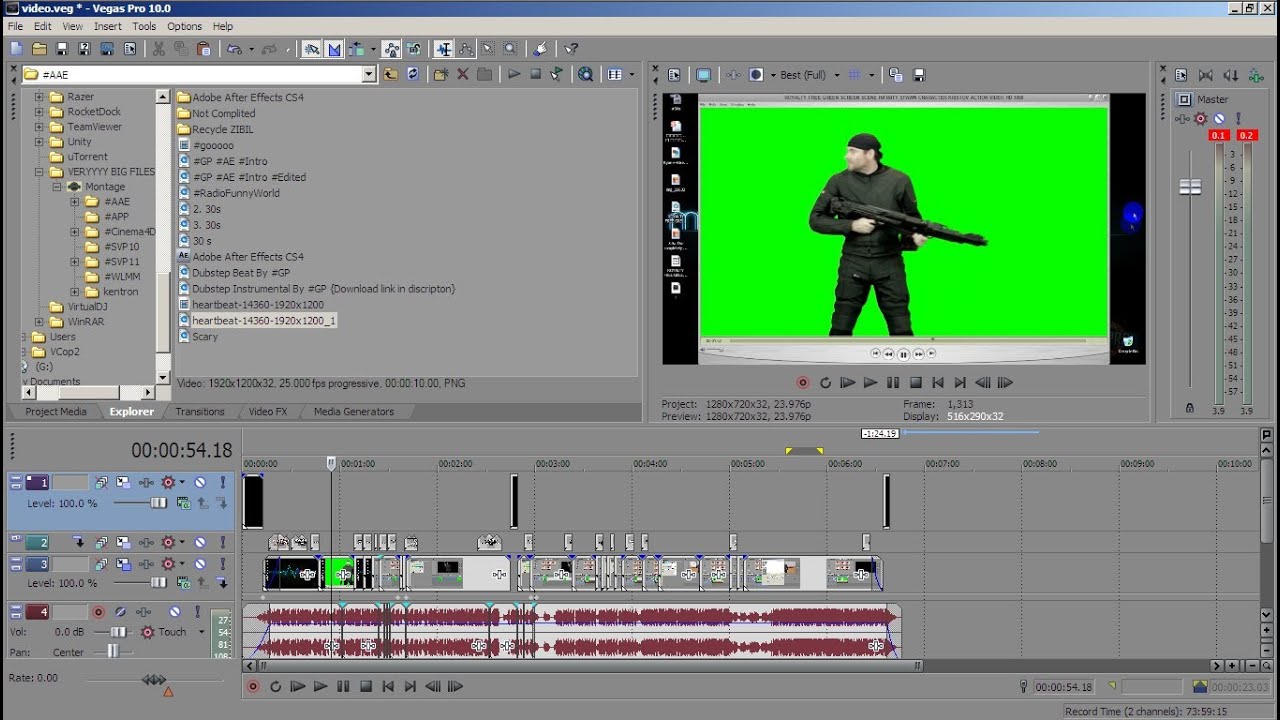Open Master FX on the Master bus
This screenshot has width=1280, height=720.
(x=1184, y=119)
